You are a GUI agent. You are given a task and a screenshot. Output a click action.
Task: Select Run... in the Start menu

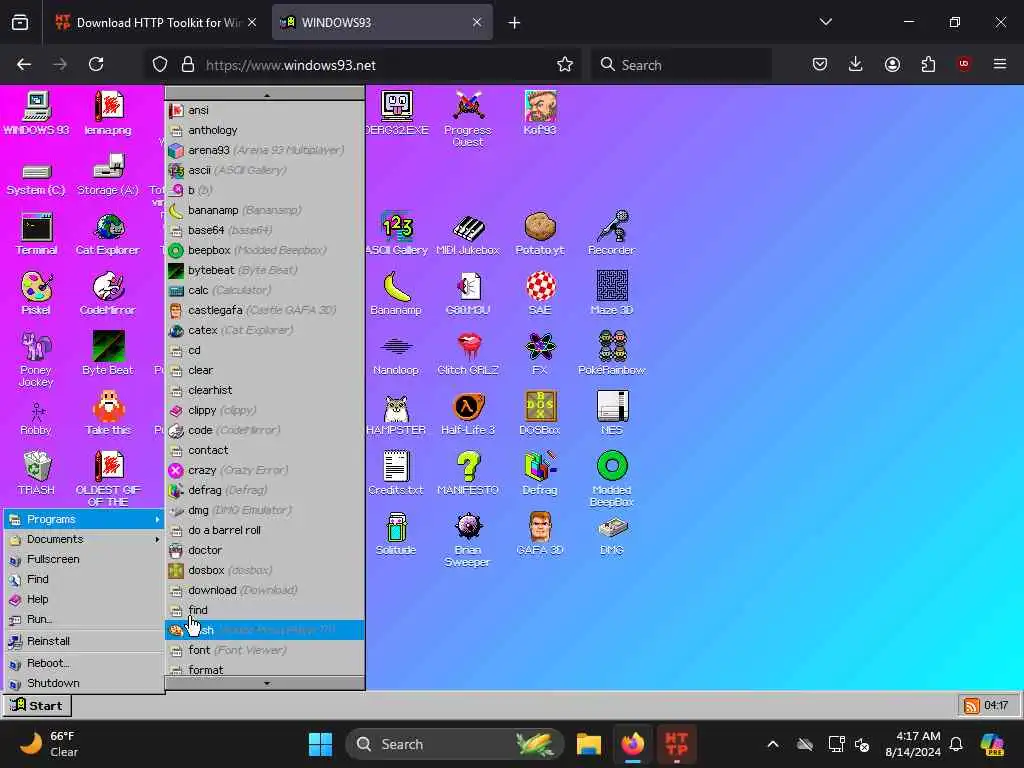pos(84,619)
